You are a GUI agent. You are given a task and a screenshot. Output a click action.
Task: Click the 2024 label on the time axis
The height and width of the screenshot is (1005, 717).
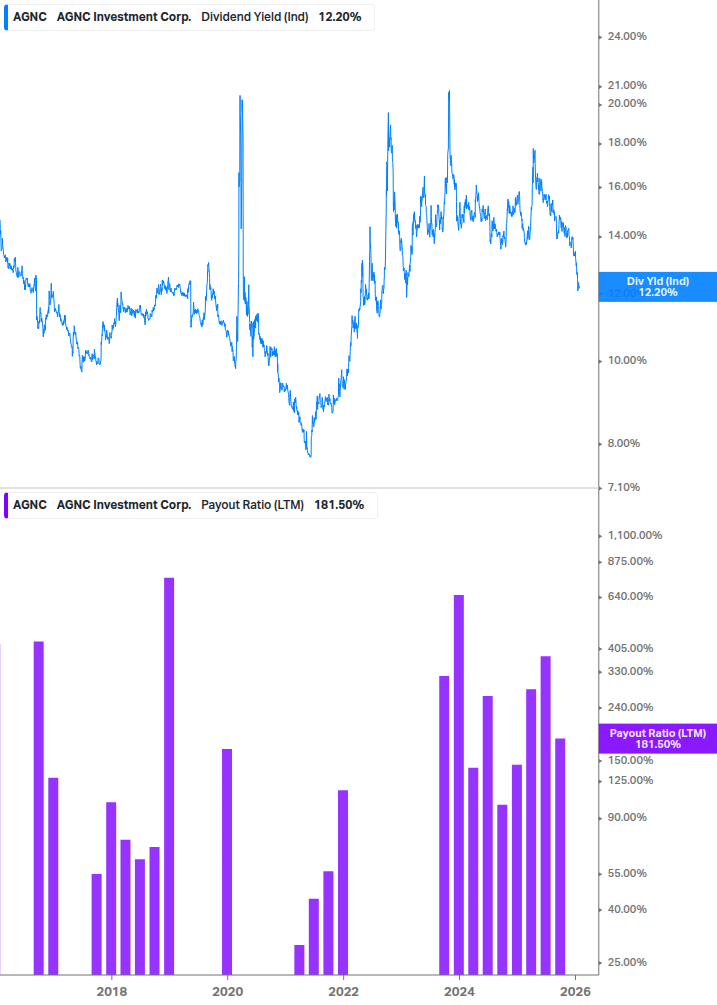(x=459, y=991)
